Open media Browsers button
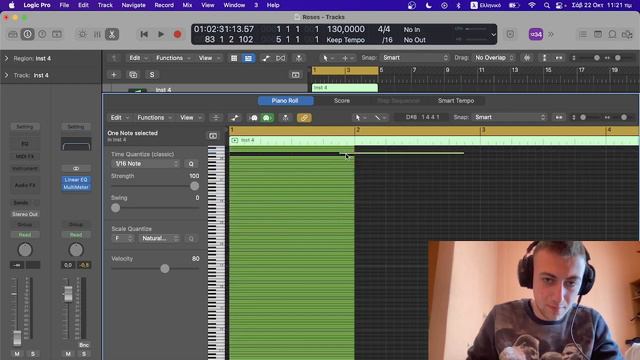 (627, 34)
